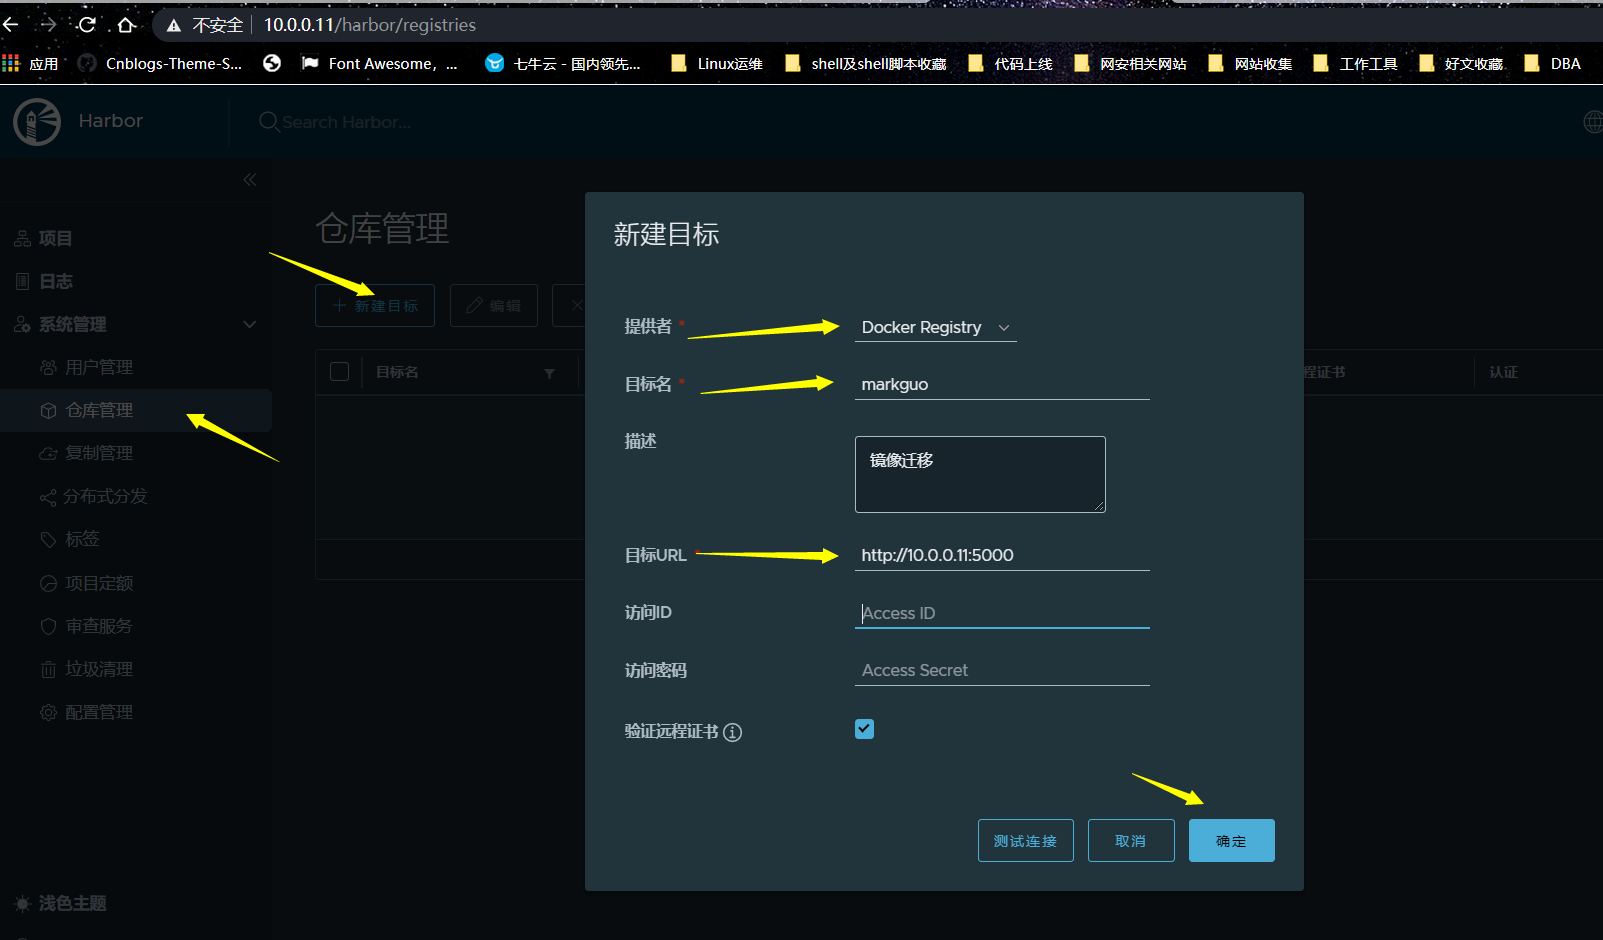This screenshot has height=940, width=1603.
Task: Click the Access ID input field
Action: pyautogui.click(x=1002, y=613)
